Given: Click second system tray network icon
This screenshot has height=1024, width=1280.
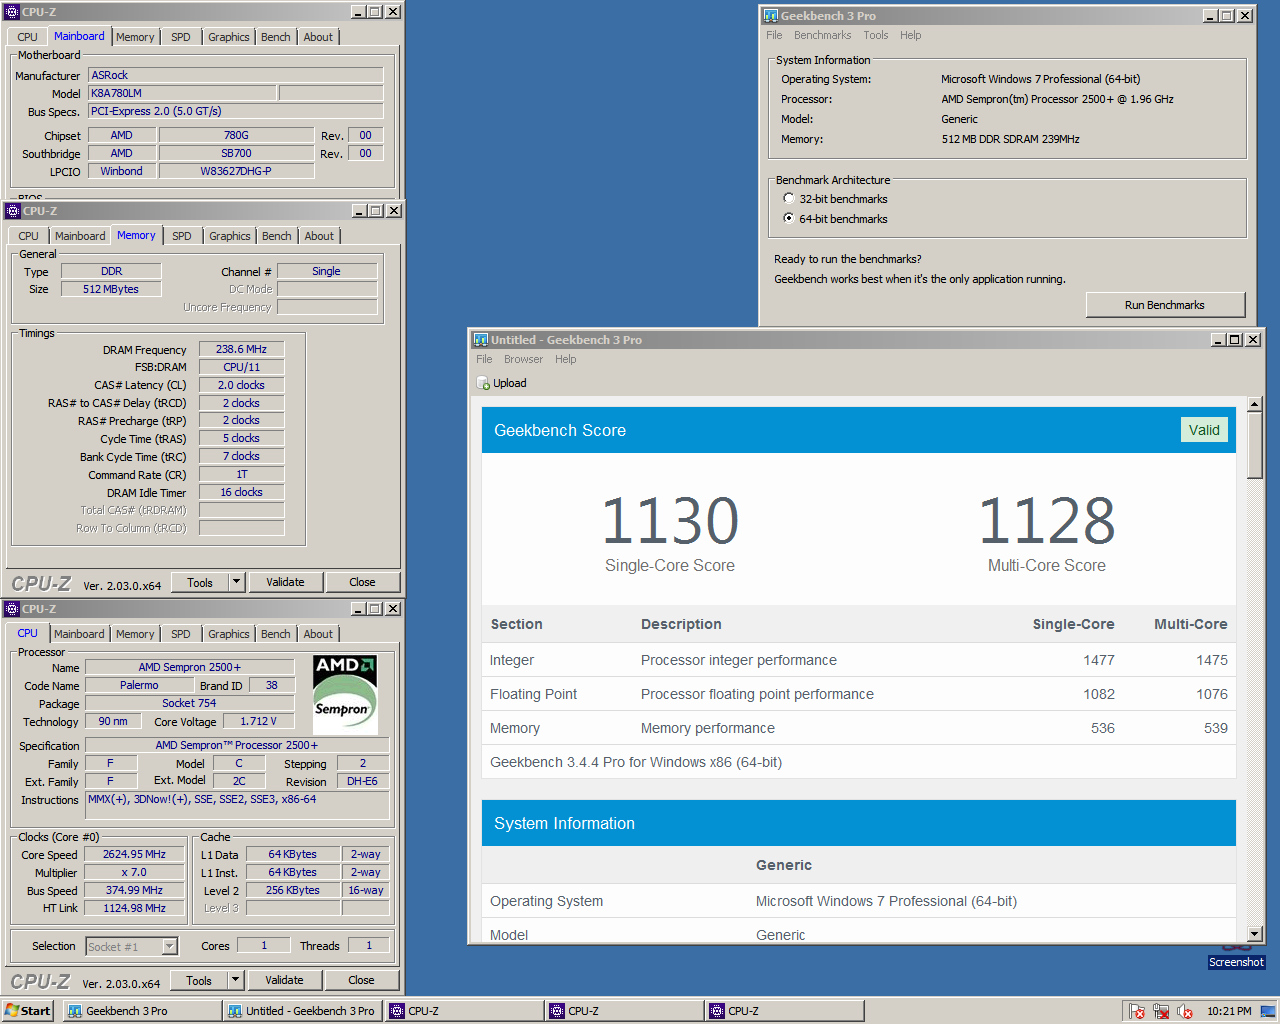Looking at the screenshot, I should point(1161,1011).
